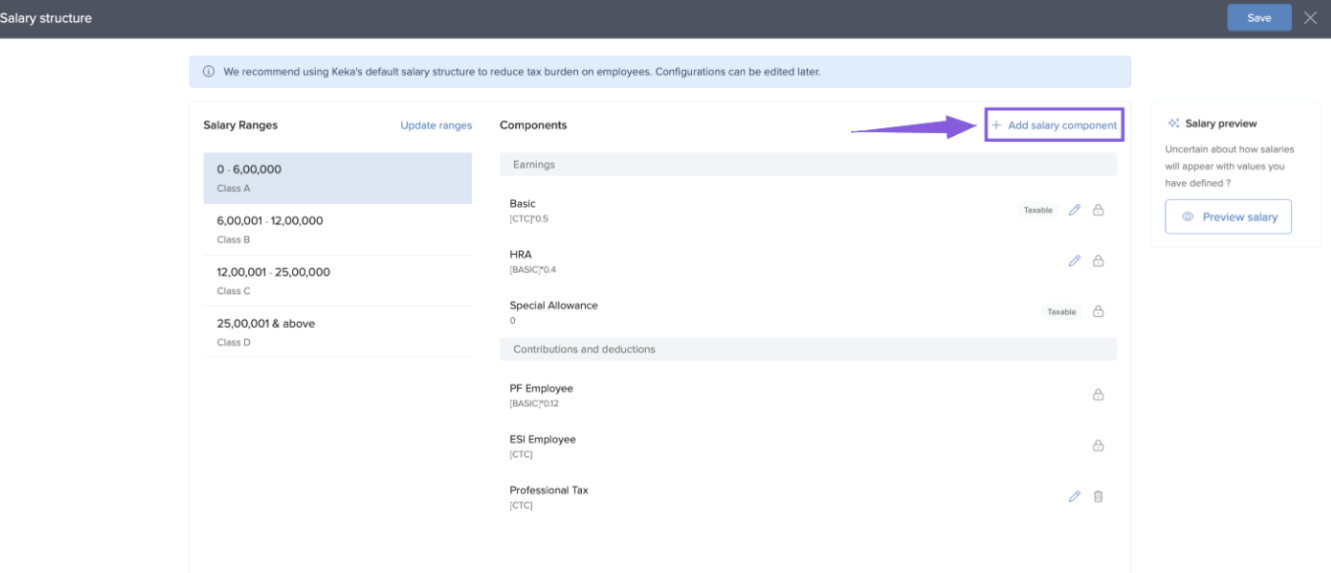The height and width of the screenshot is (573, 1331).
Task: Save the salary structure
Action: coord(1259,18)
